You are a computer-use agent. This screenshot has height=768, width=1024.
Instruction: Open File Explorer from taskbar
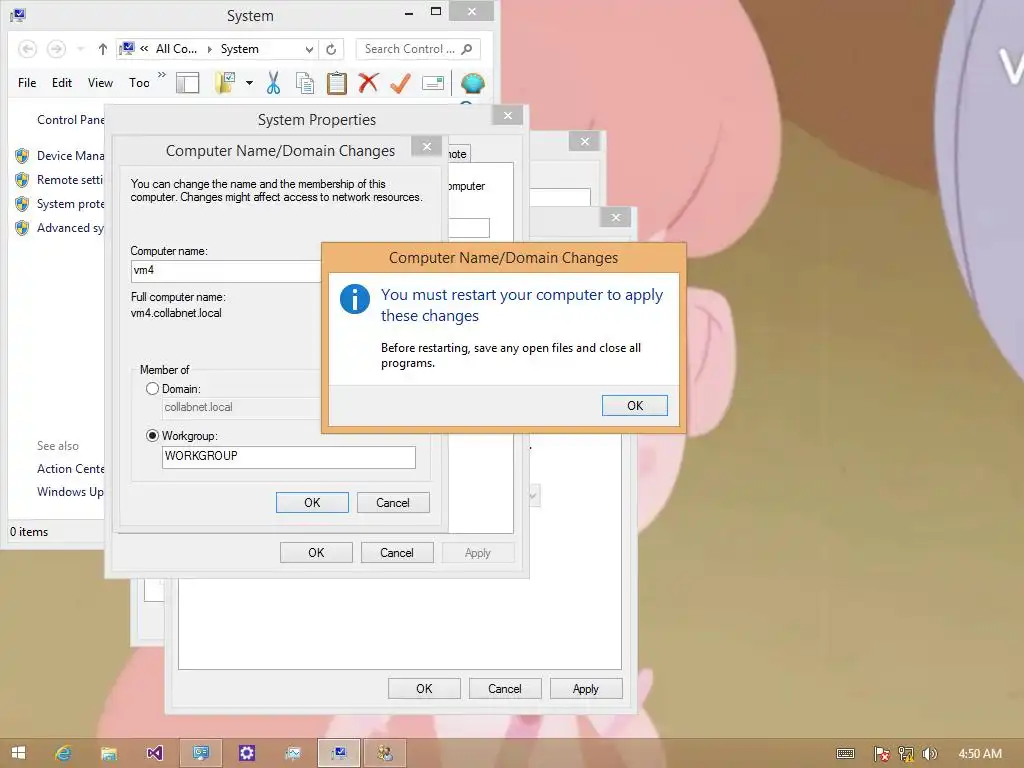(x=108, y=753)
